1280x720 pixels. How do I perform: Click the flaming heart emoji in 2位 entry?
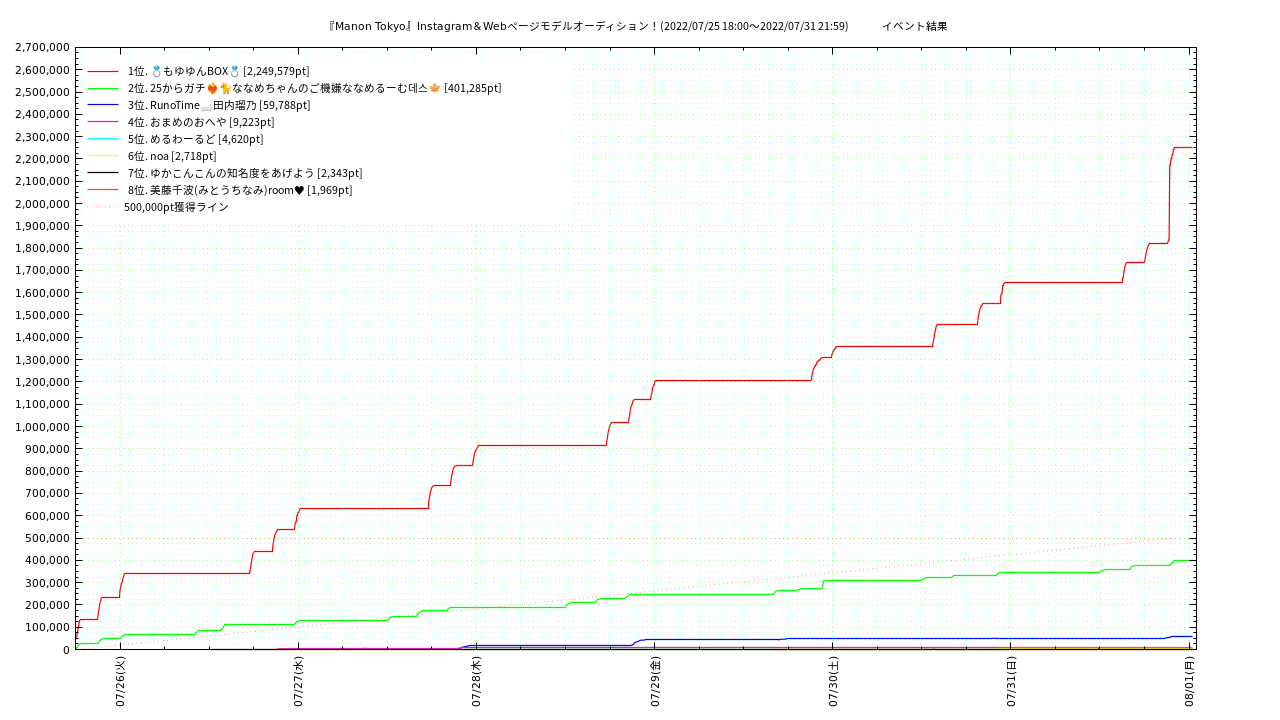213,88
